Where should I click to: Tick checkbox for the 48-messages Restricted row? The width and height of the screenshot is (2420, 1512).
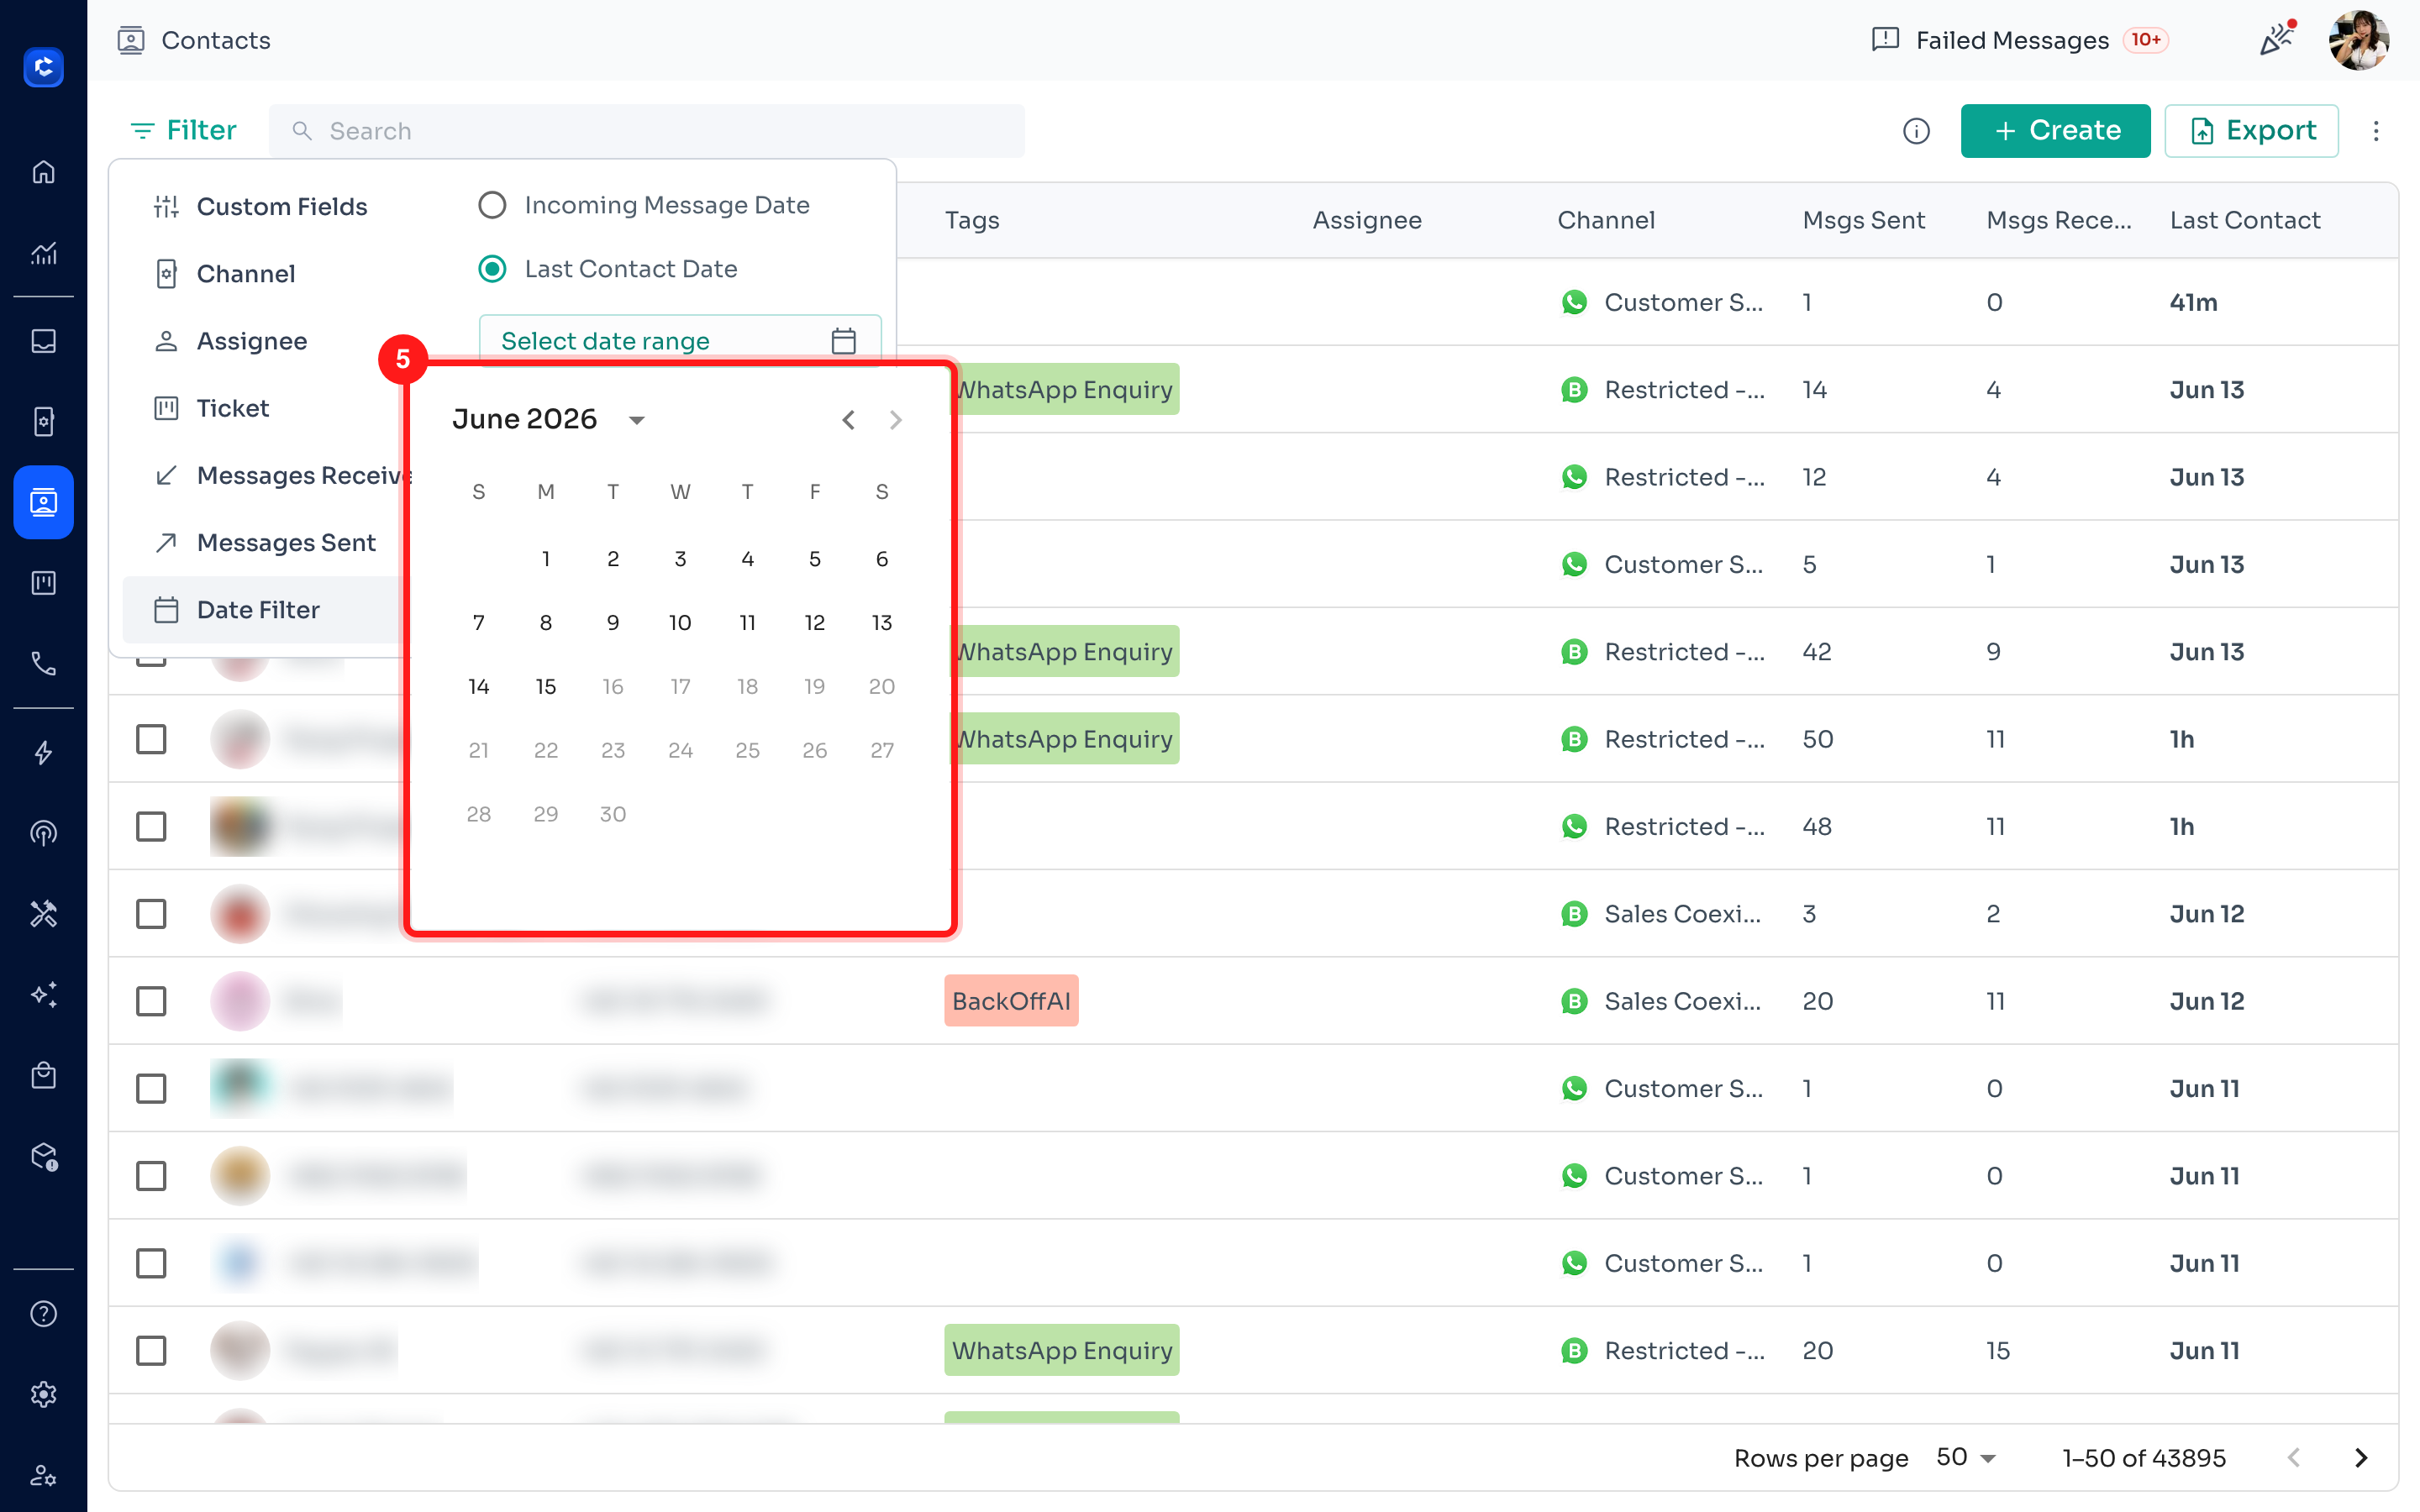(x=151, y=827)
